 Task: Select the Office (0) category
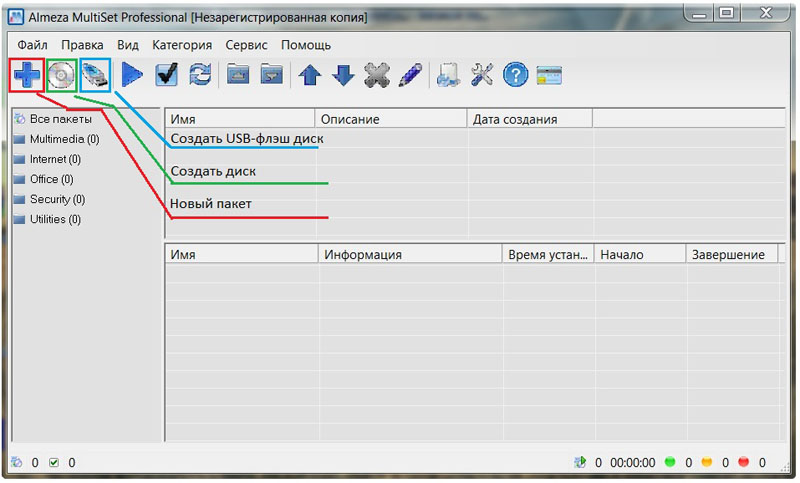click(44, 179)
